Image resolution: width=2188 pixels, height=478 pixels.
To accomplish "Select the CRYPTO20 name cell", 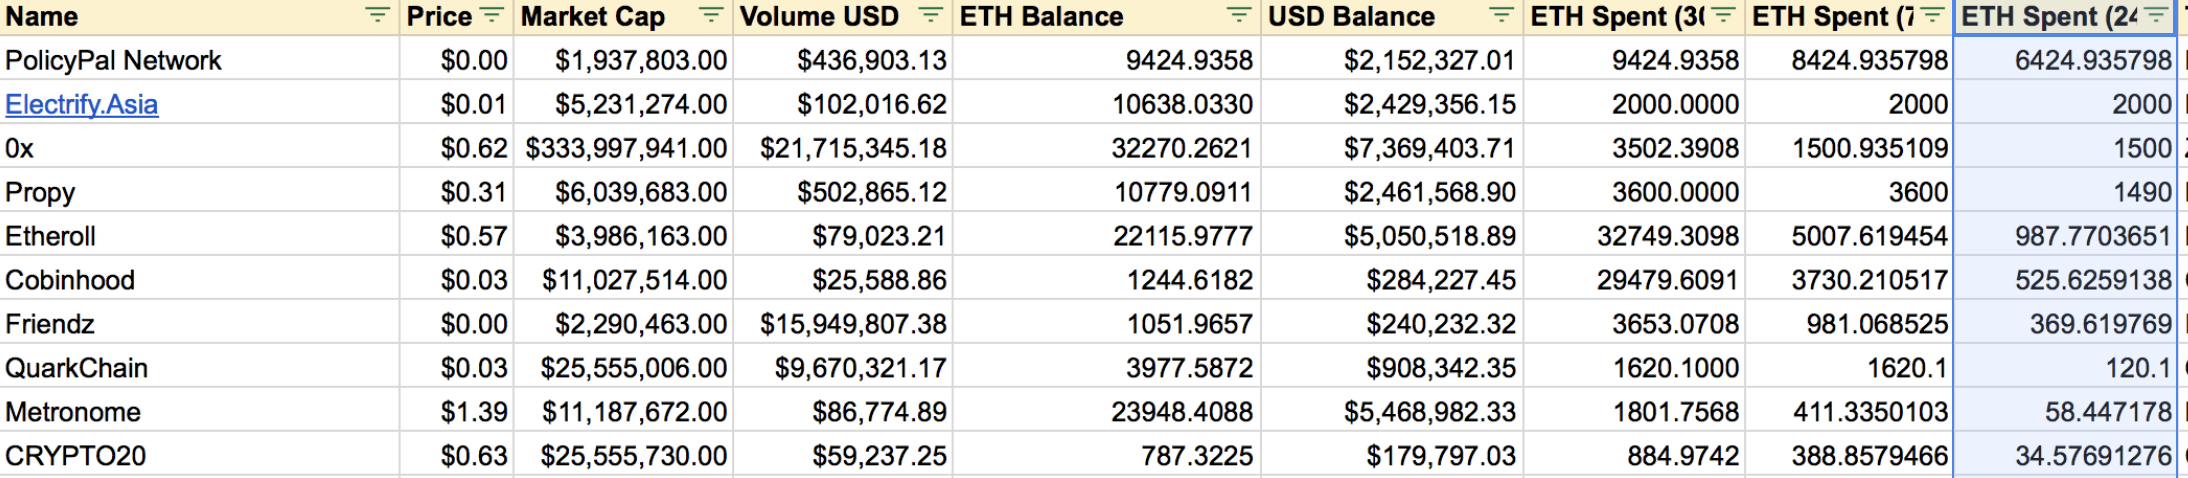I will tap(200, 456).
